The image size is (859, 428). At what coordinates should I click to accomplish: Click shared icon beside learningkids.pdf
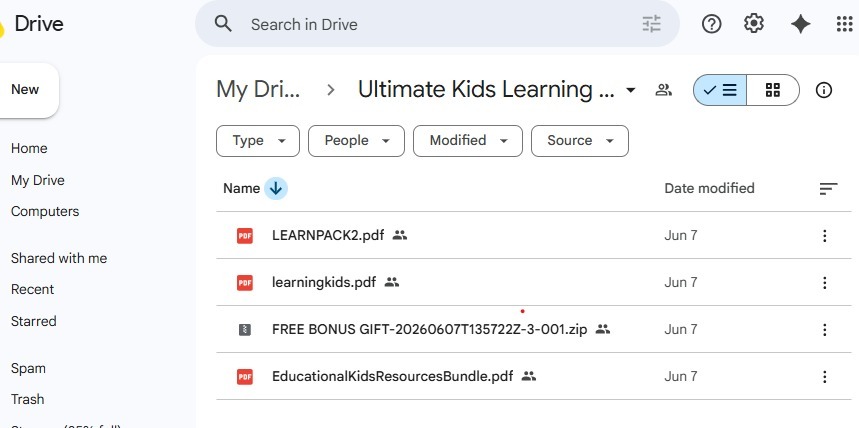pyautogui.click(x=392, y=282)
